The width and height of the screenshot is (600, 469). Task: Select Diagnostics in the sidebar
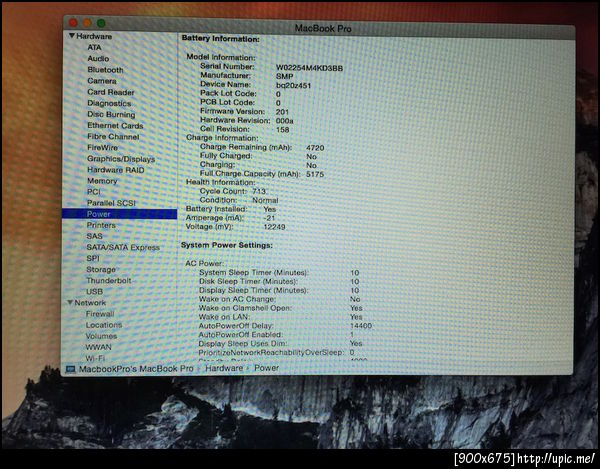(x=109, y=103)
